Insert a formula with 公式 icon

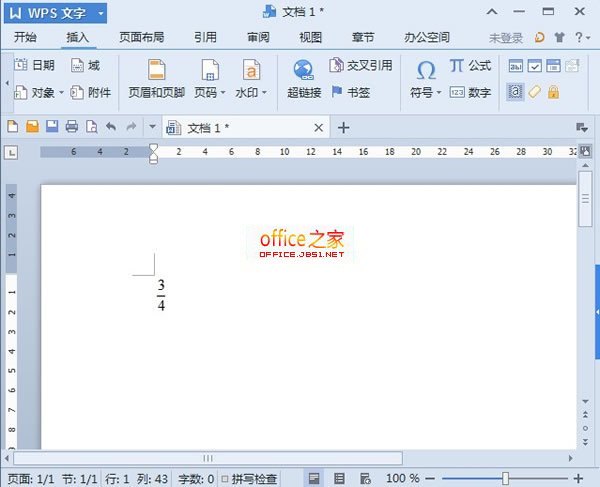pyautogui.click(x=470, y=65)
